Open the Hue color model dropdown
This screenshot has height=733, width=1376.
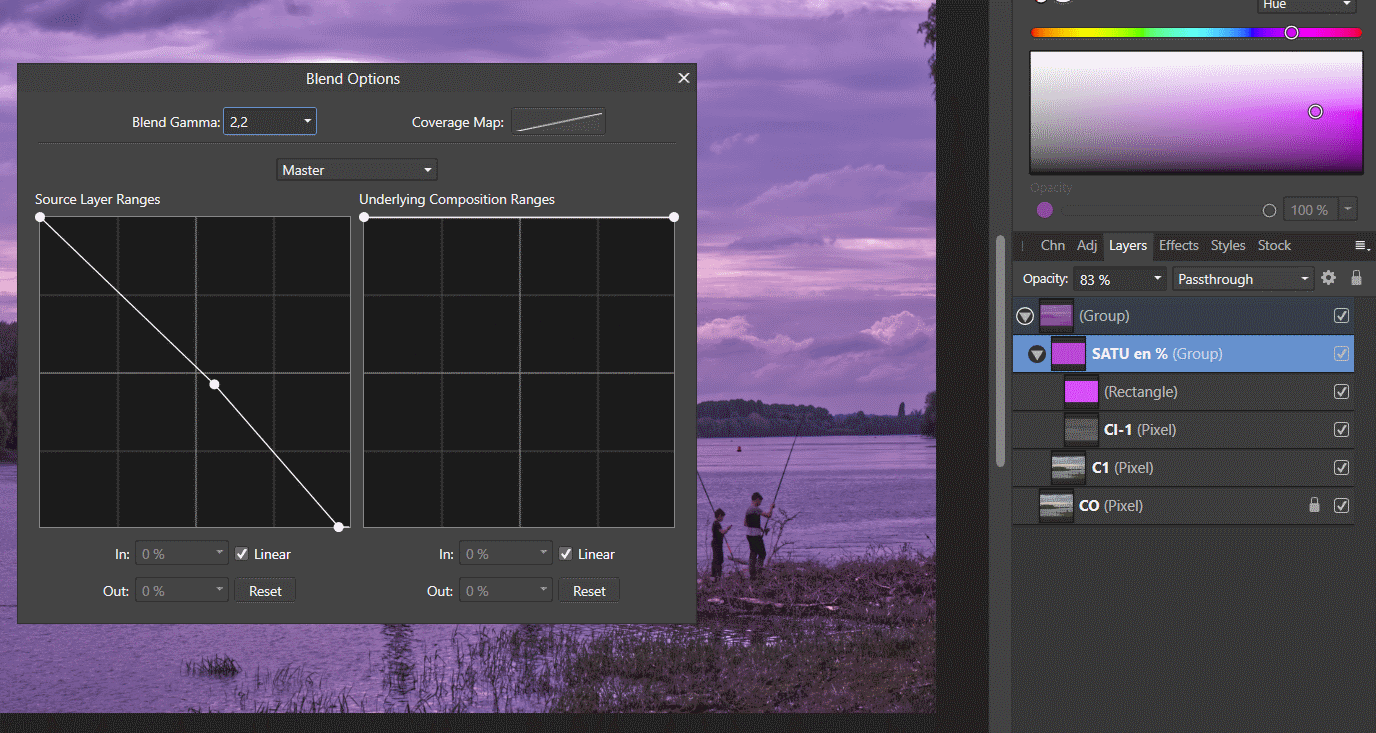pyautogui.click(x=1305, y=5)
